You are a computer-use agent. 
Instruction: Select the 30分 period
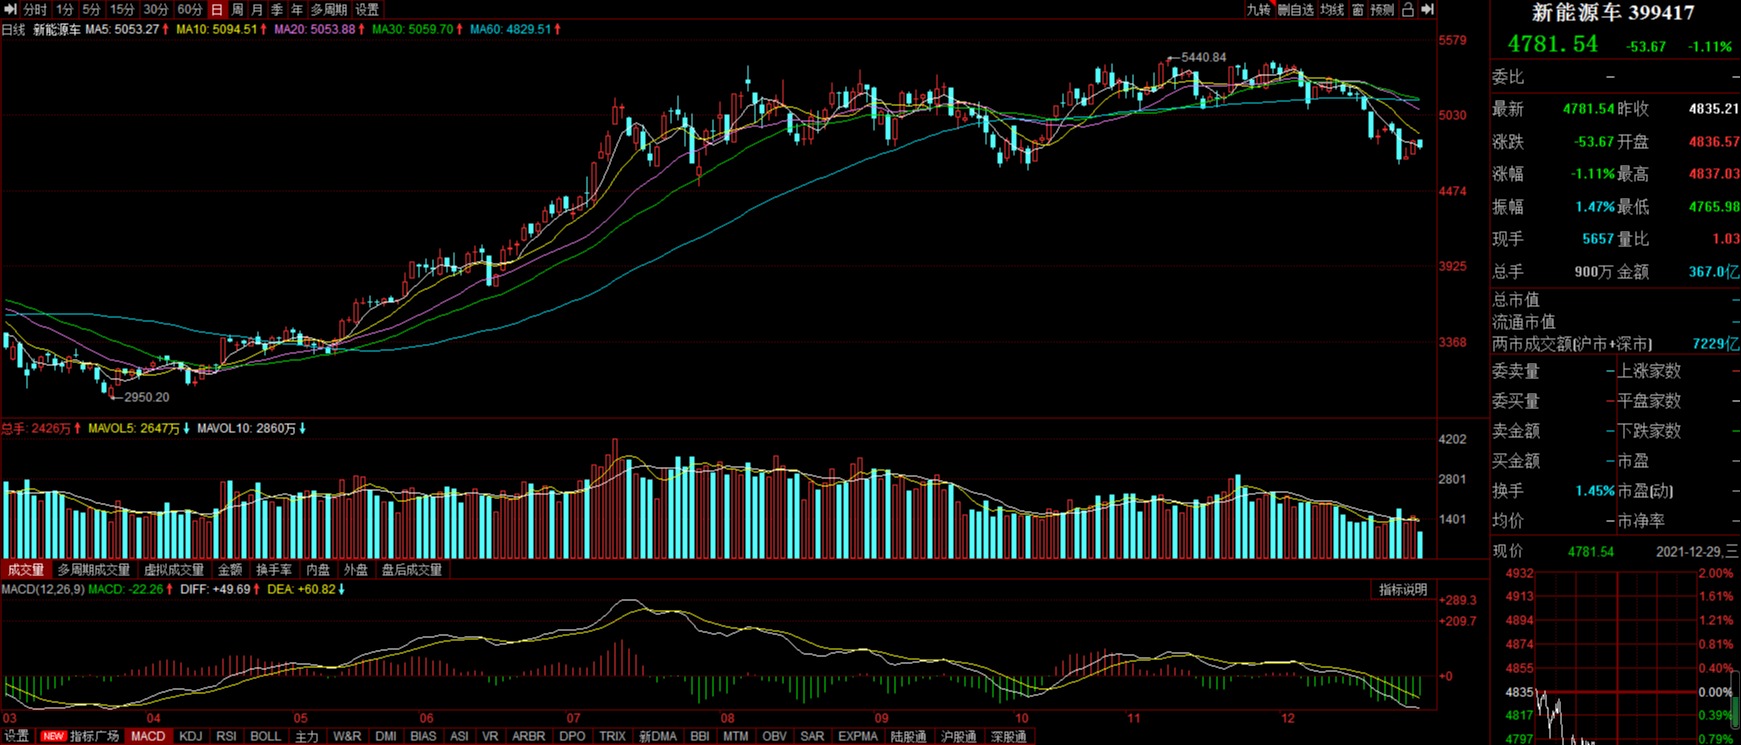pyautogui.click(x=156, y=9)
